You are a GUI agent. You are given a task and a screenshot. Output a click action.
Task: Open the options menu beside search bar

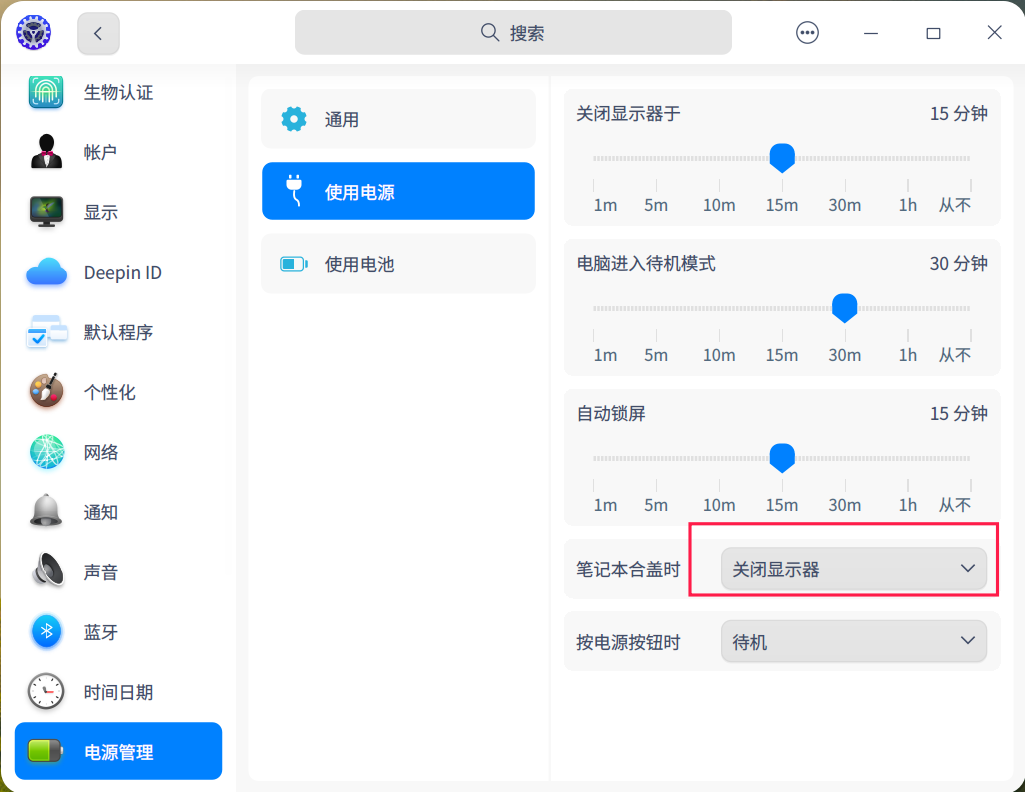point(807,32)
